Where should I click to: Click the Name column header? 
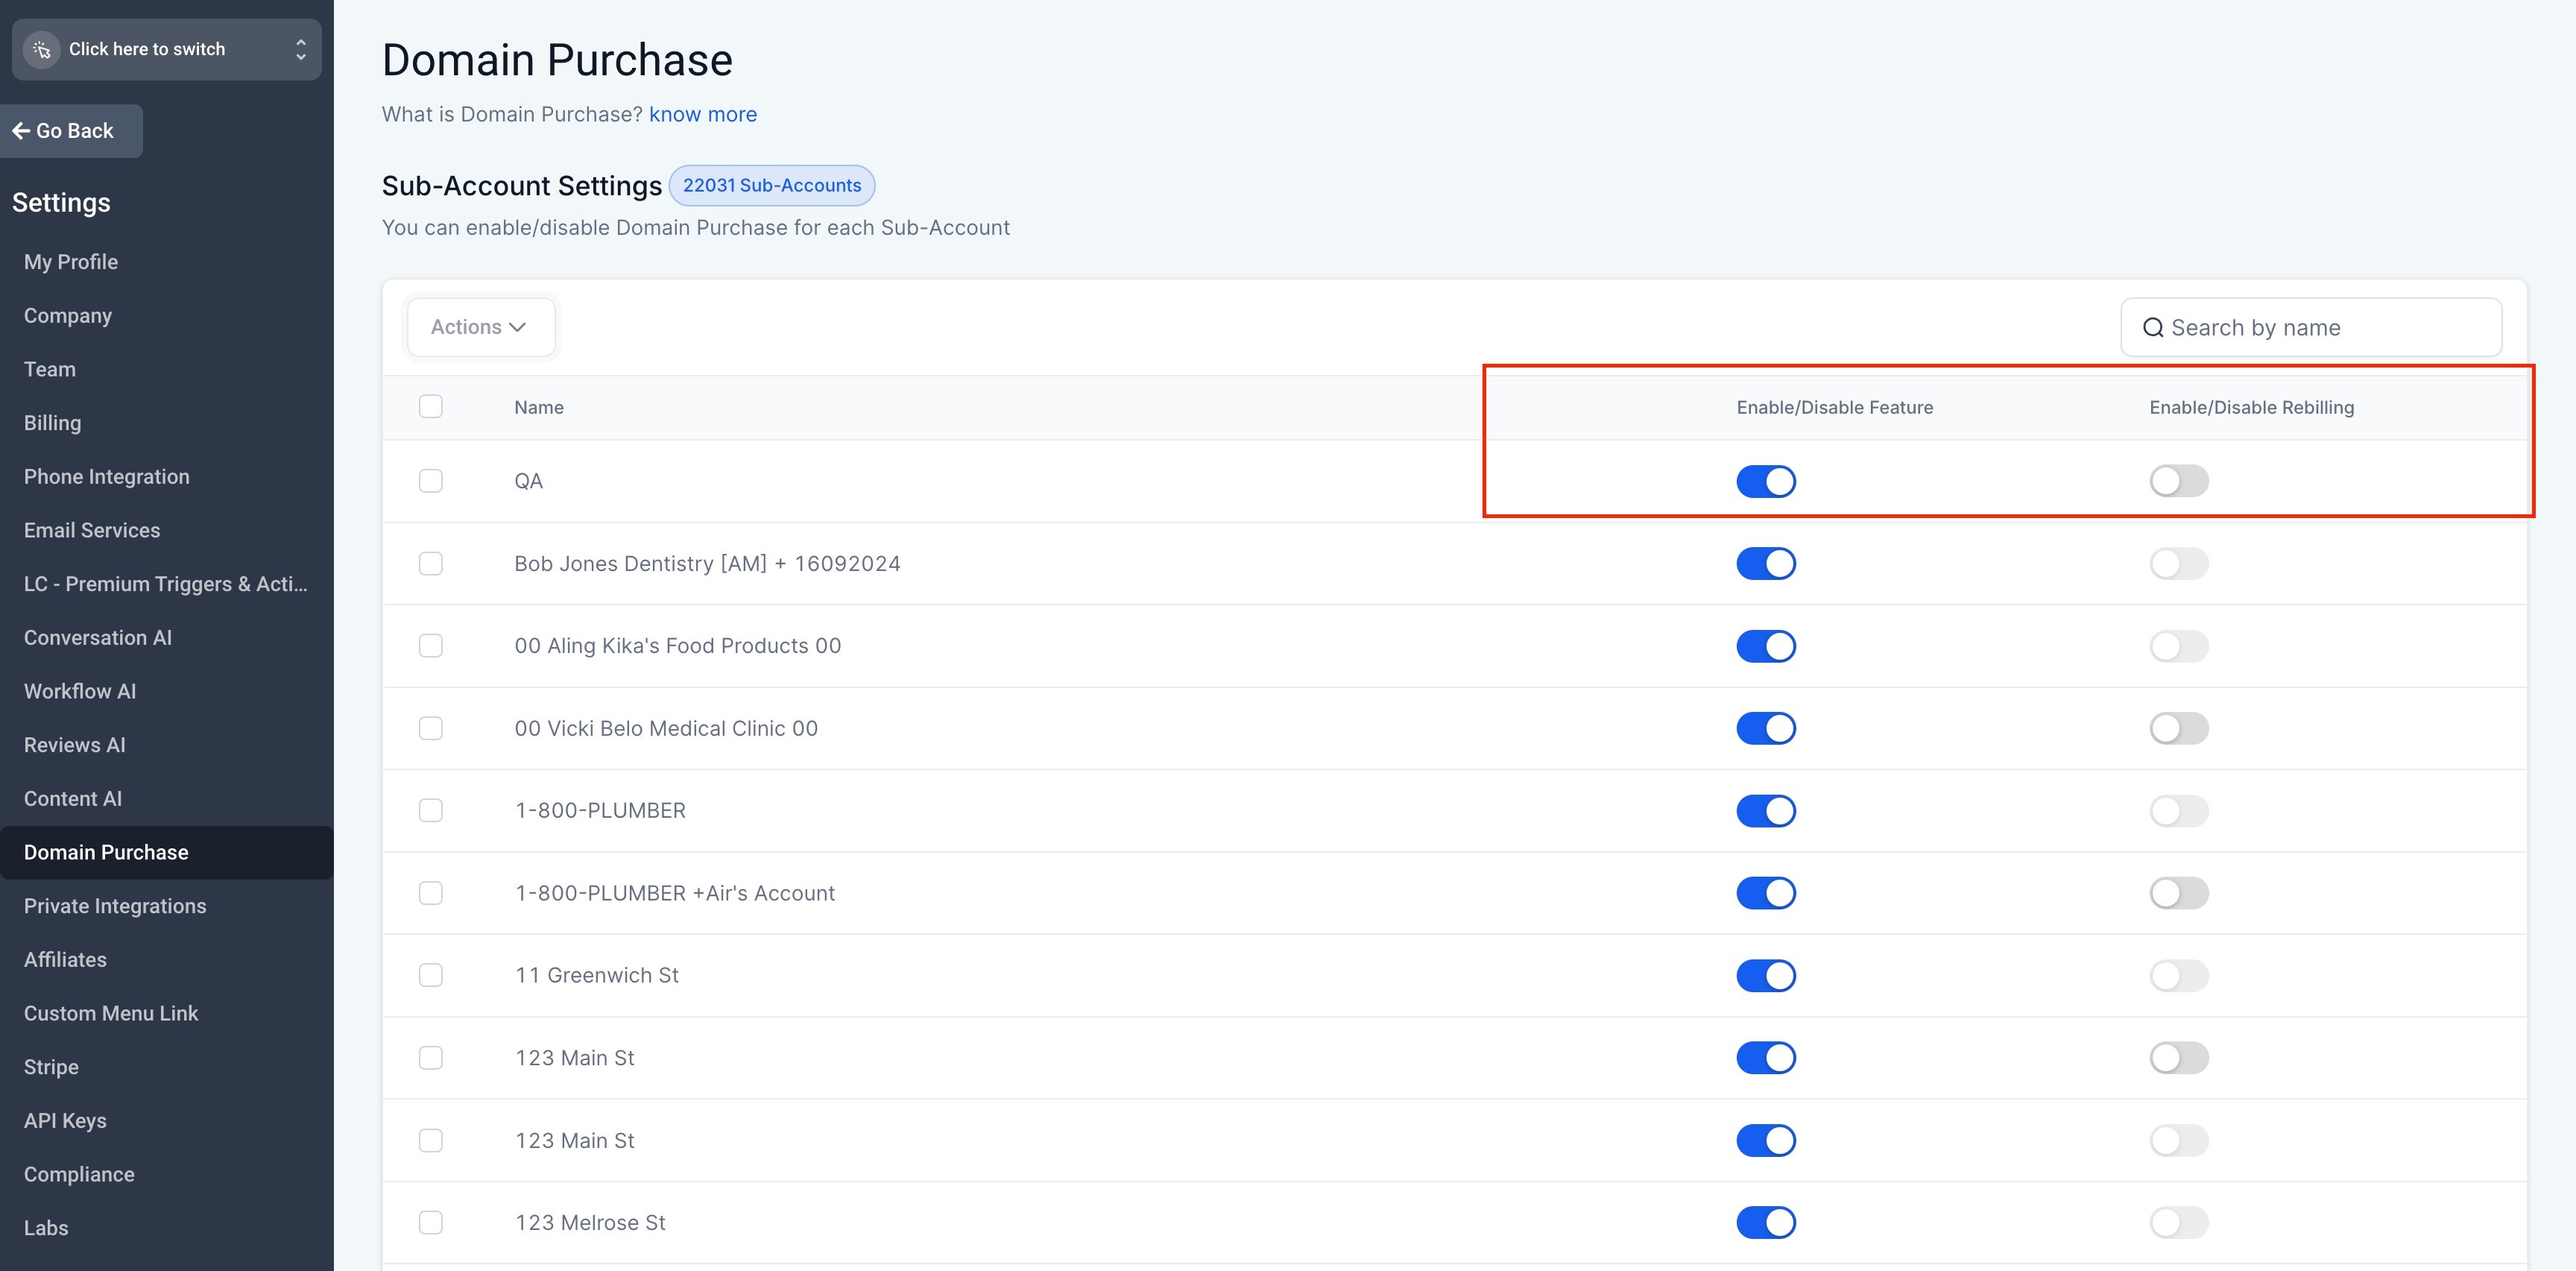tap(539, 407)
